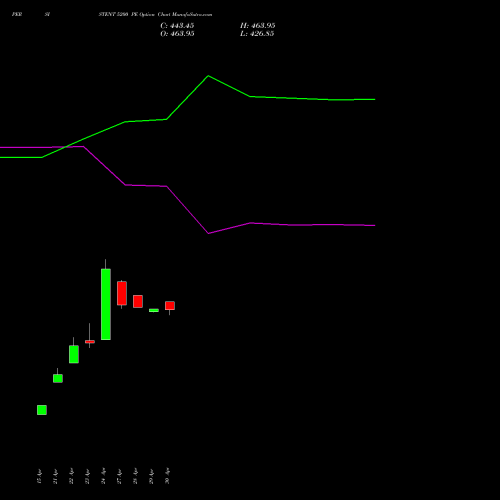
Task: Click the 27 Apr date label
Action: (x=119, y=476)
